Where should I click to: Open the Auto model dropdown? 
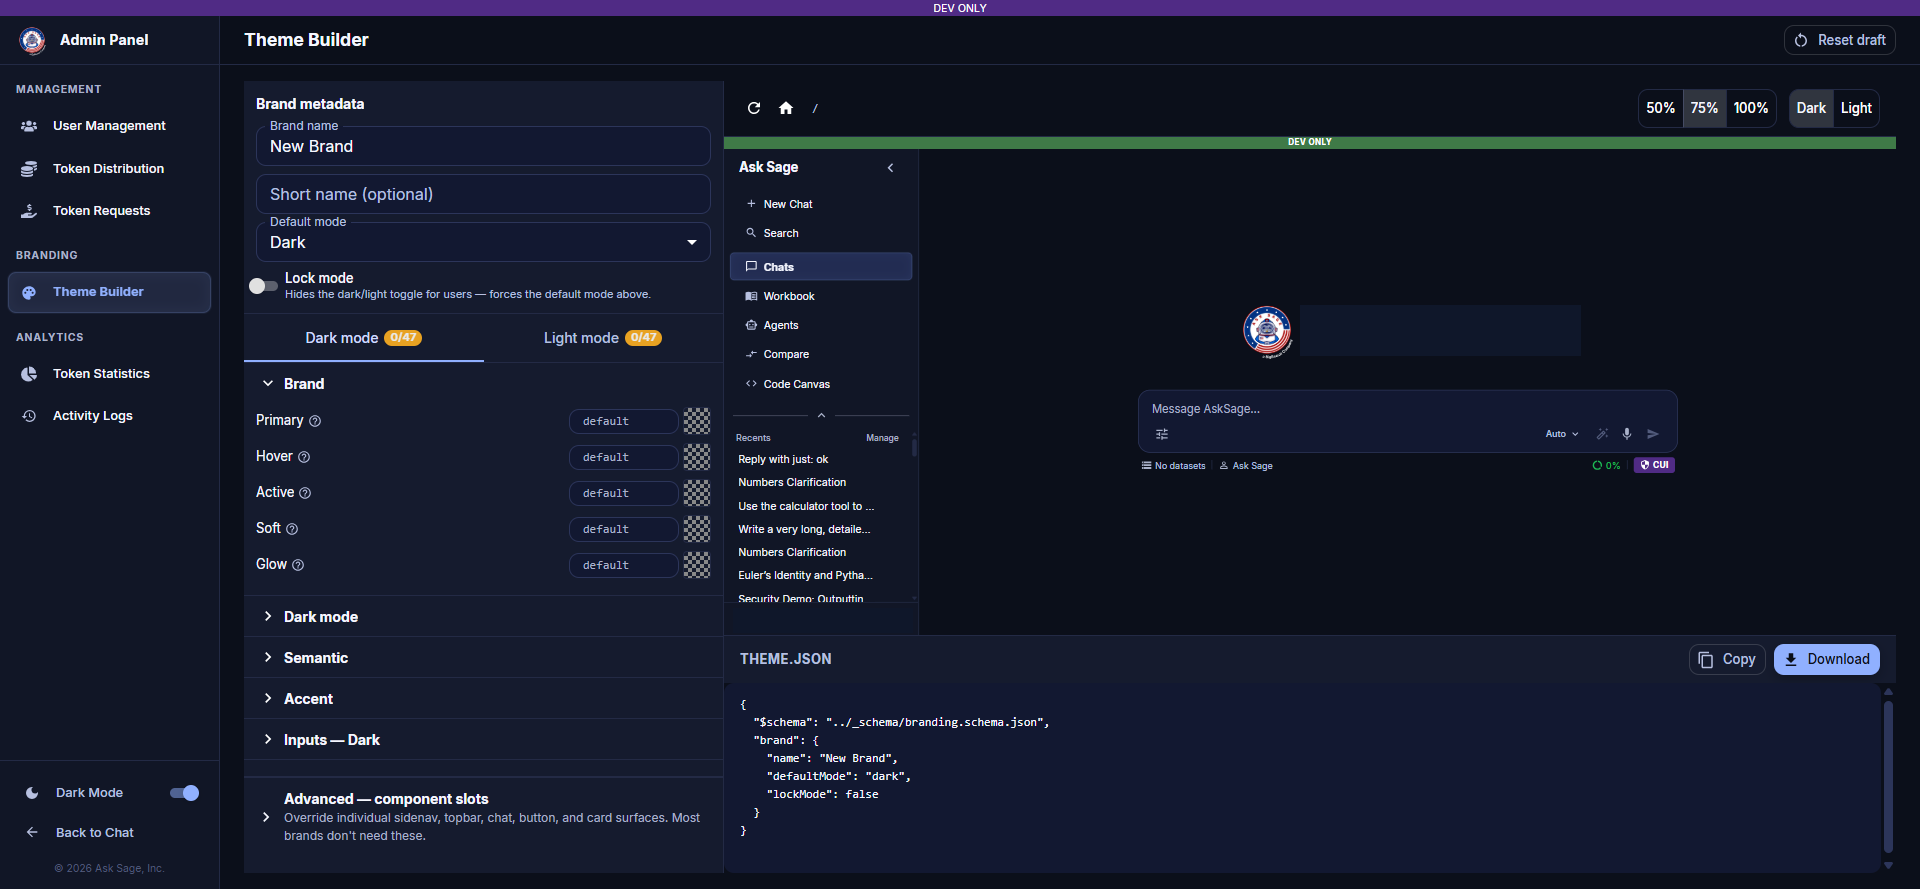pyautogui.click(x=1562, y=434)
